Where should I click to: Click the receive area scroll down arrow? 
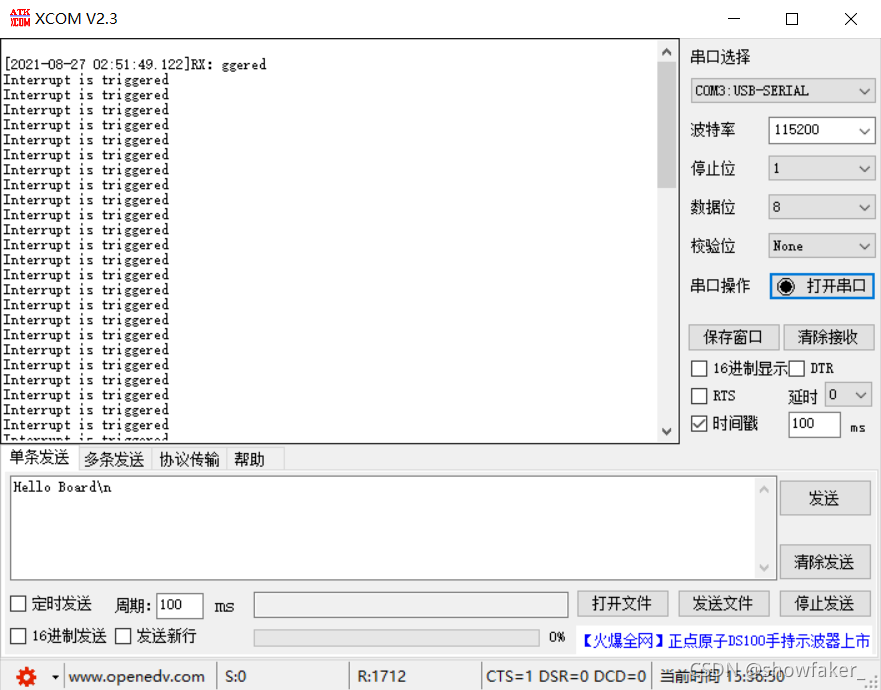[666, 432]
